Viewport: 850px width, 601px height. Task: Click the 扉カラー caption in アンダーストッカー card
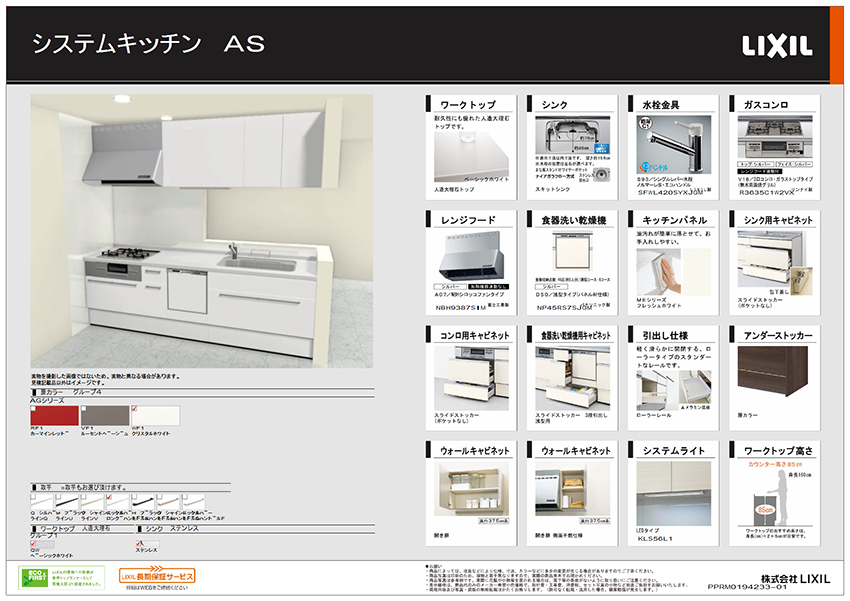click(x=748, y=415)
